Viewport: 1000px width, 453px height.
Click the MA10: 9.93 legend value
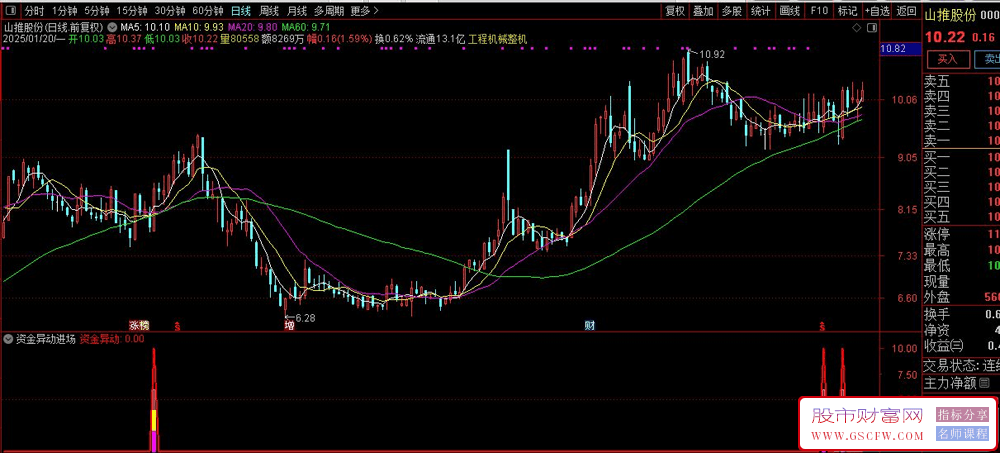[200, 27]
